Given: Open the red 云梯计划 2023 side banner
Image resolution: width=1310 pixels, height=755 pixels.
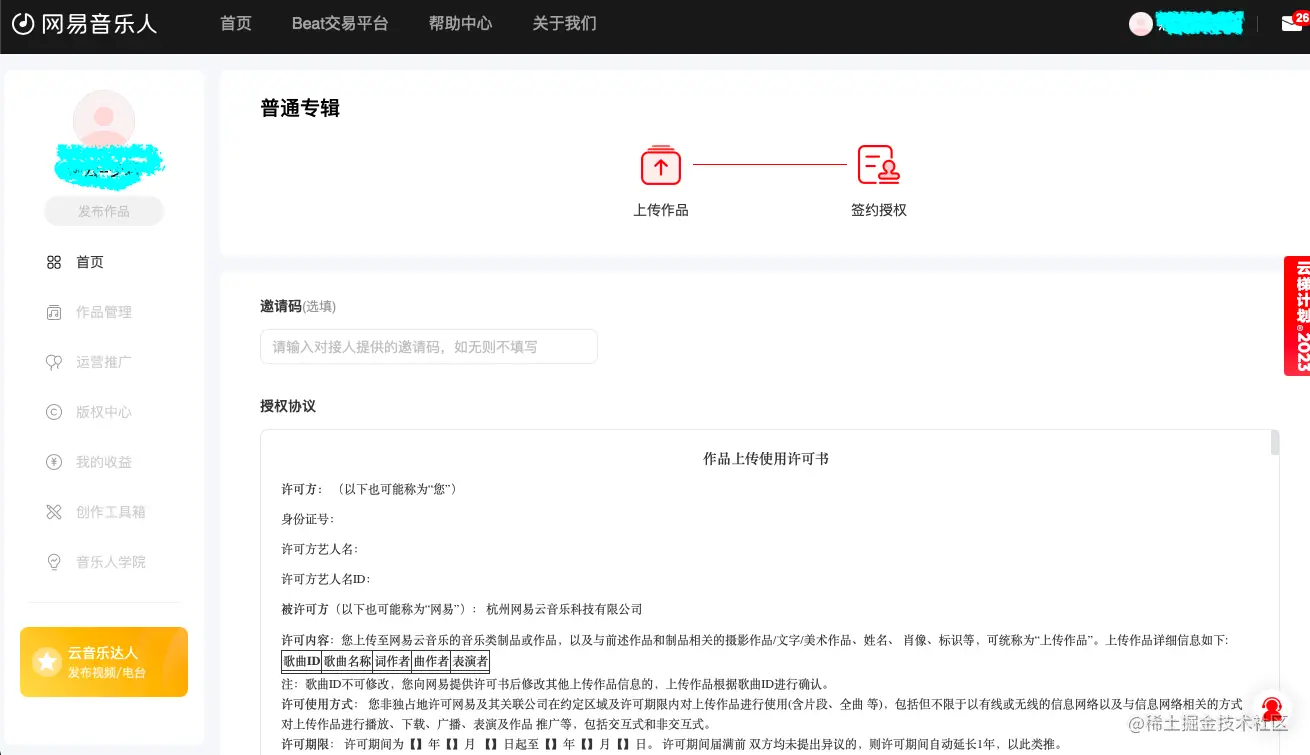Looking at the screenshot, I should [x=1298, y=316].
